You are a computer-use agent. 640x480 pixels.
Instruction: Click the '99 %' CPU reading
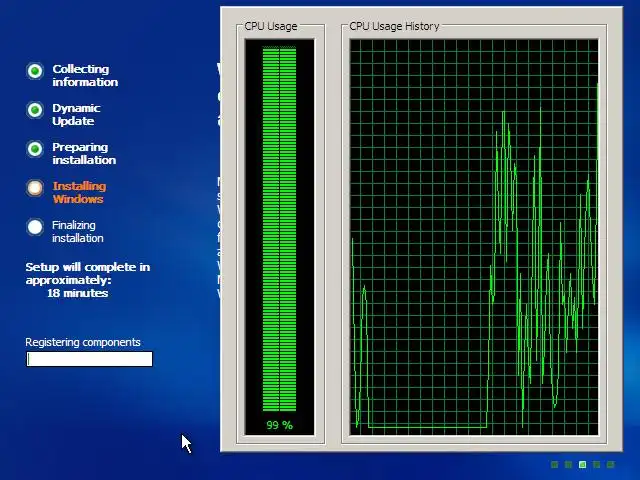[x=280, y=425]
